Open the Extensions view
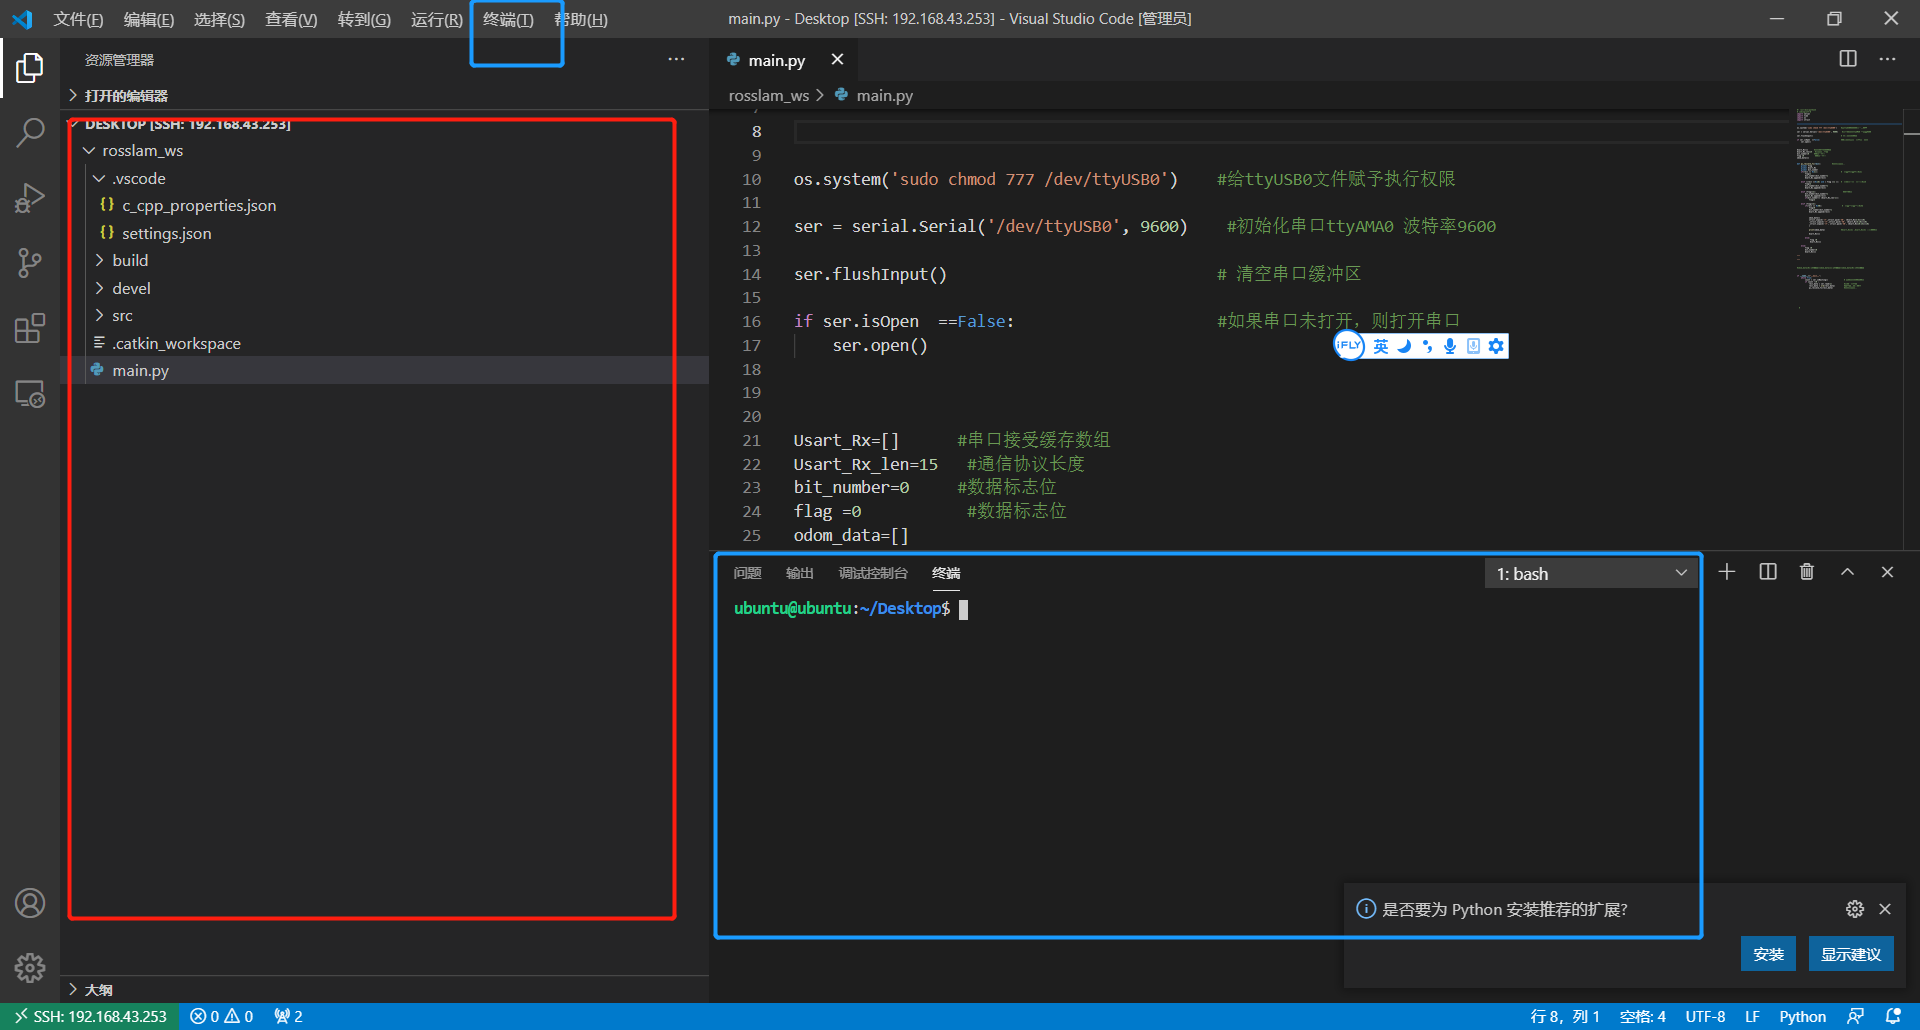This screenshot has height=1030, width=1920. (30, 328)
